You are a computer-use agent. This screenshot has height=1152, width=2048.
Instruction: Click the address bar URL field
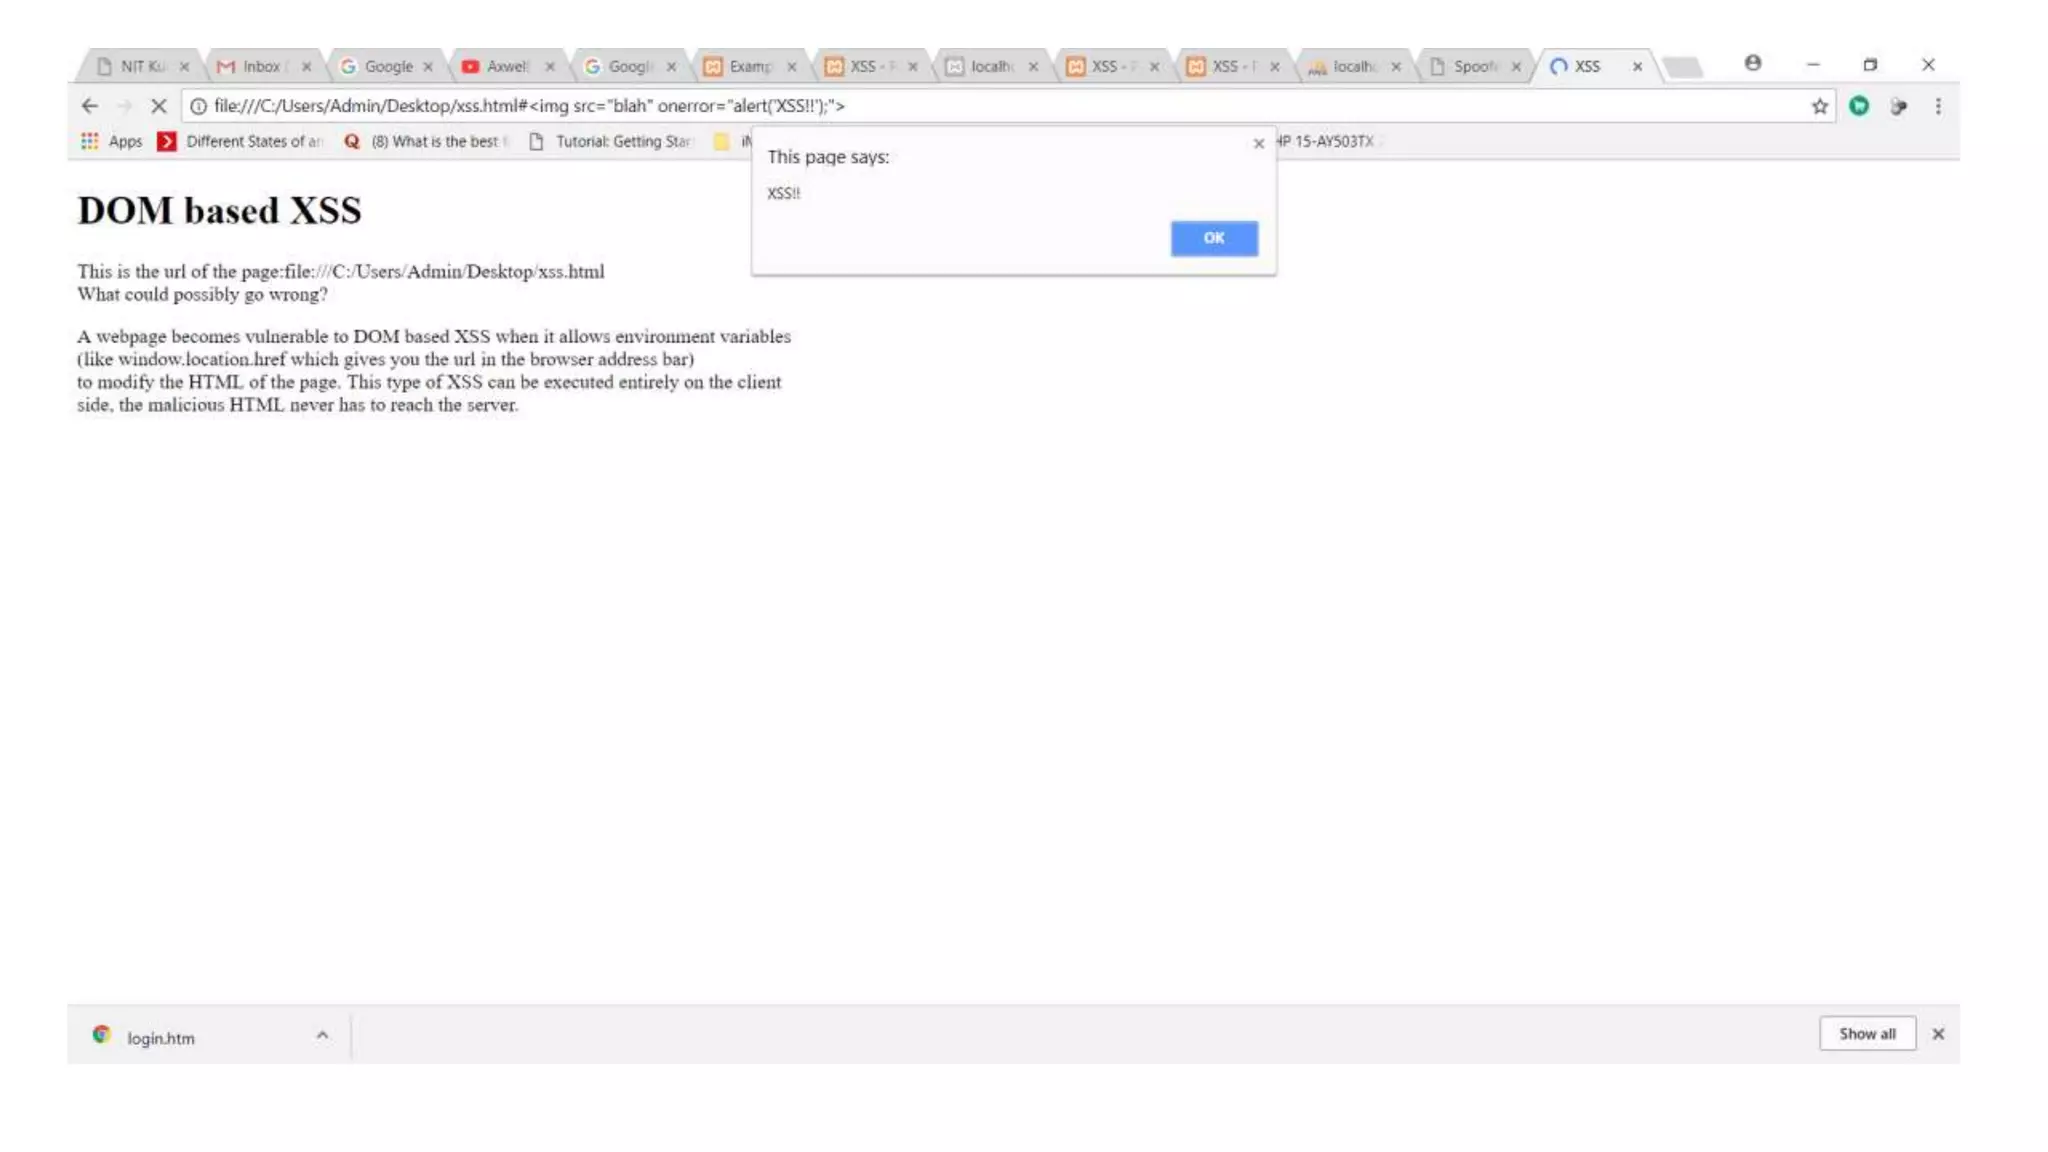(x=1000, y=106)
